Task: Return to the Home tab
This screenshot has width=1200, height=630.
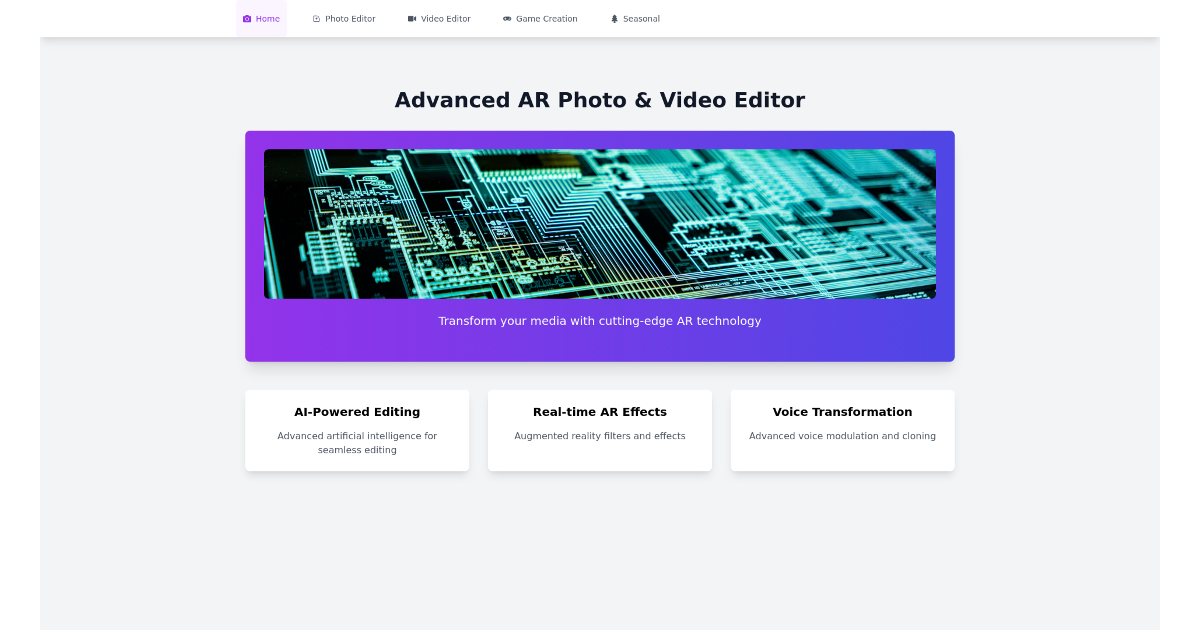Action: pos(261,18)
